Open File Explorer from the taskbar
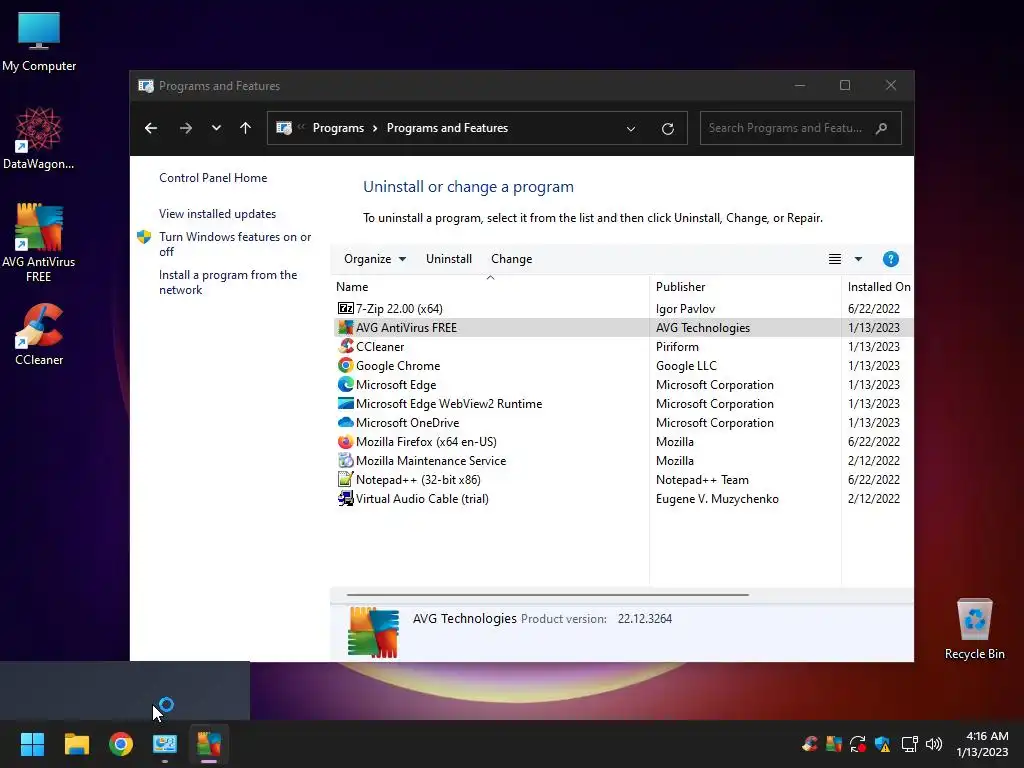 pyautogui.click(x=76, y=744)
